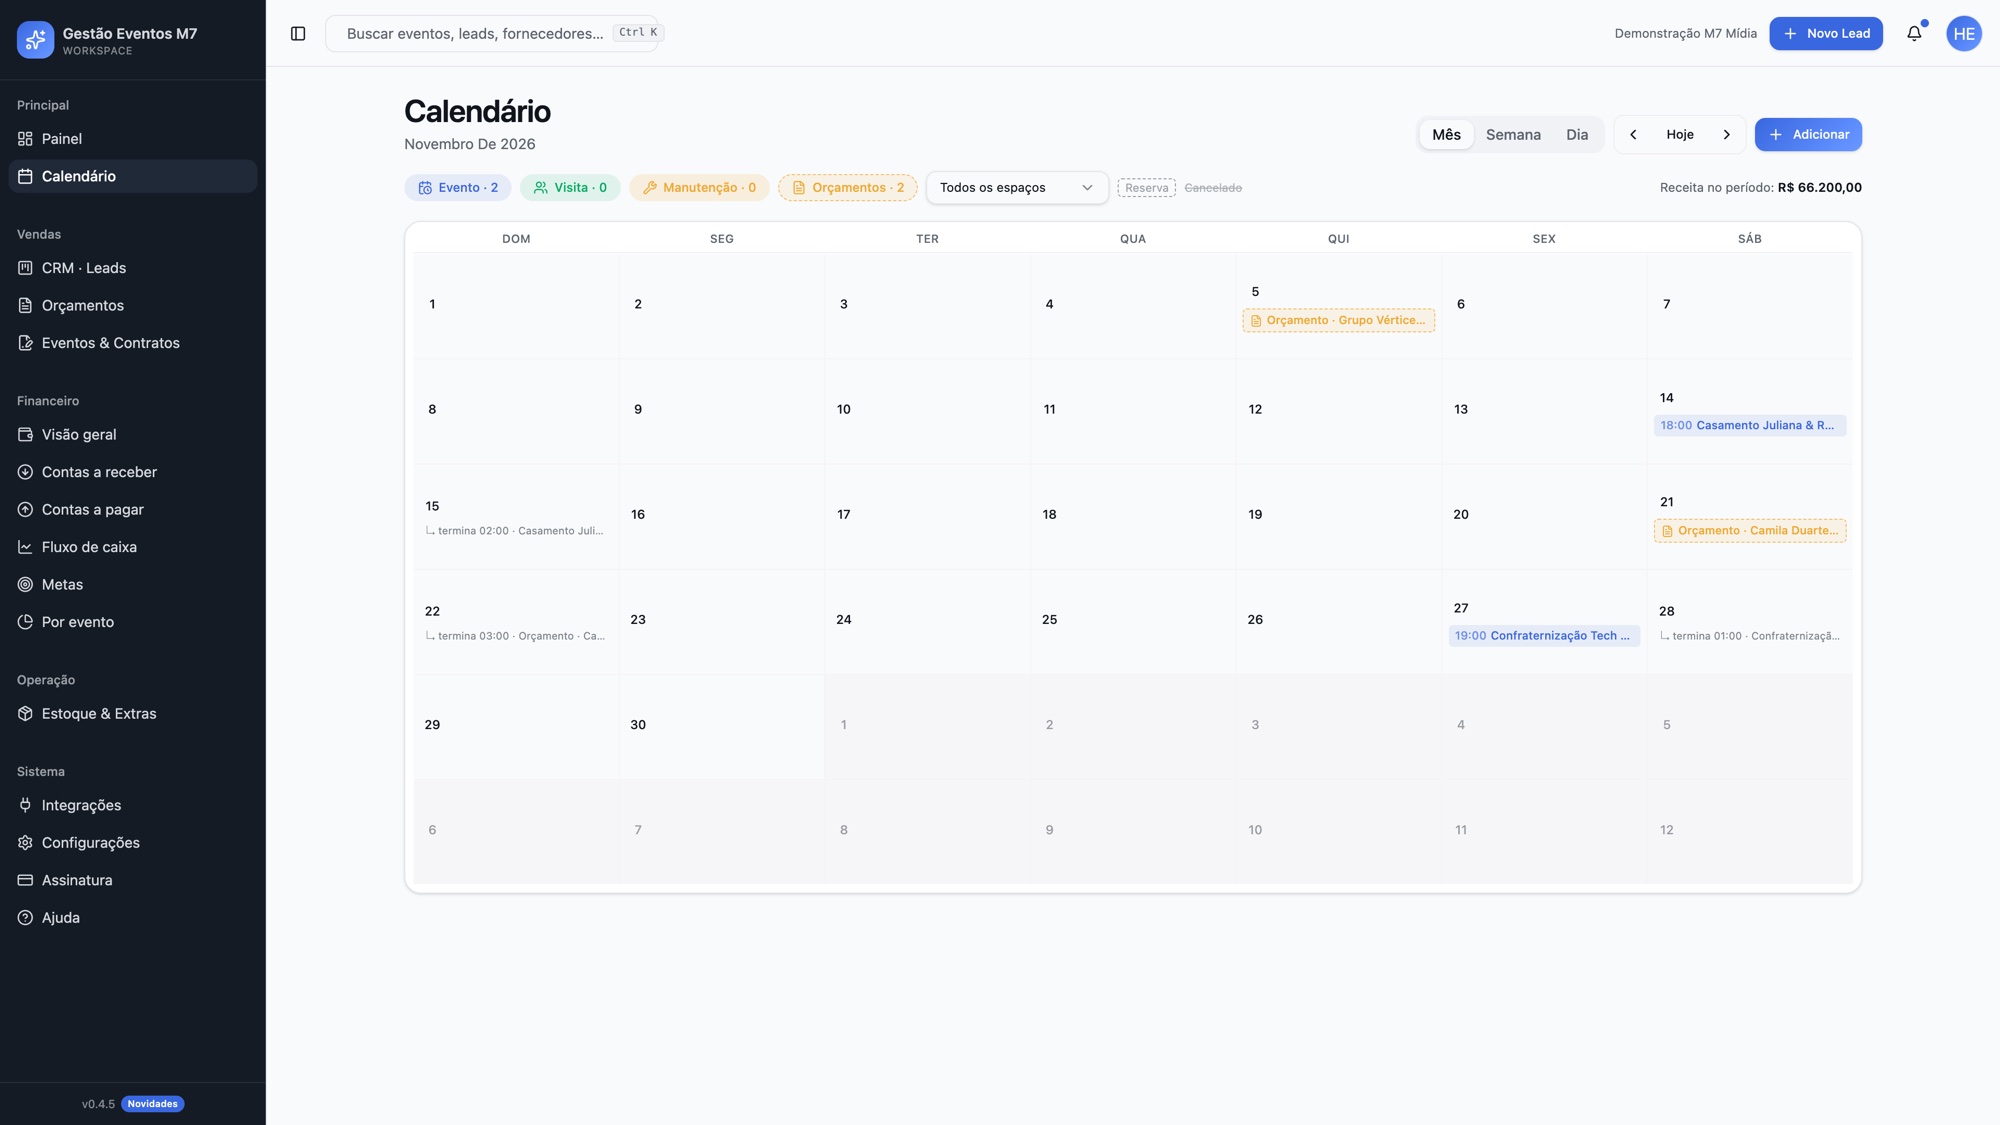Go to CRM · Leads
This screenshot has width=2000, height=1125.
pos(133,268)
